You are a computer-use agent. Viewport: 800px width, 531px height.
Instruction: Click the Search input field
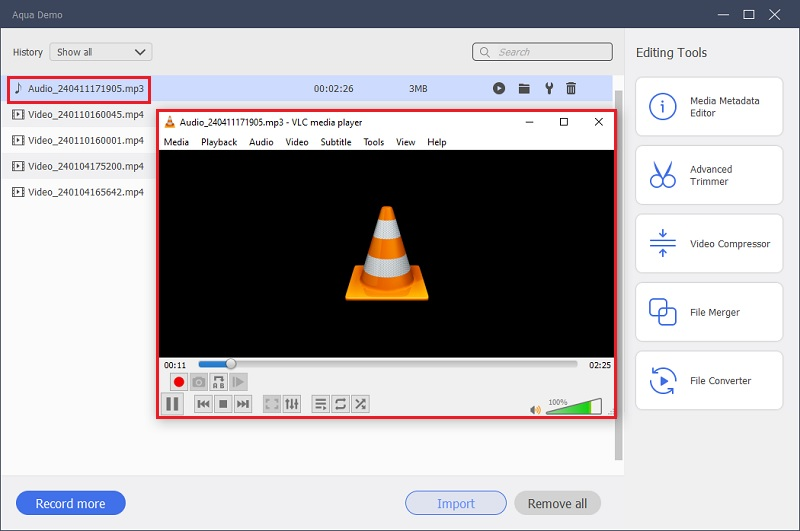tap(542, 52)
